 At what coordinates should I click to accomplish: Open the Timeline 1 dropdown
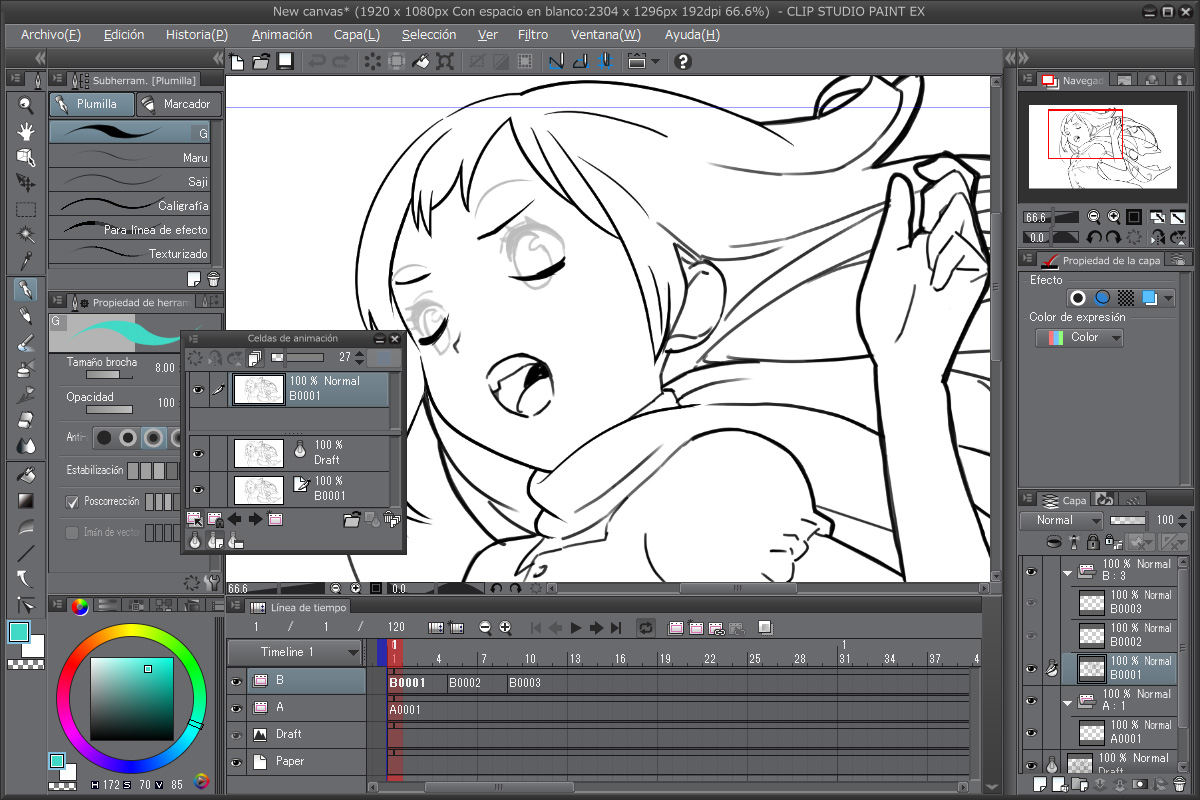tap(295, 652)
